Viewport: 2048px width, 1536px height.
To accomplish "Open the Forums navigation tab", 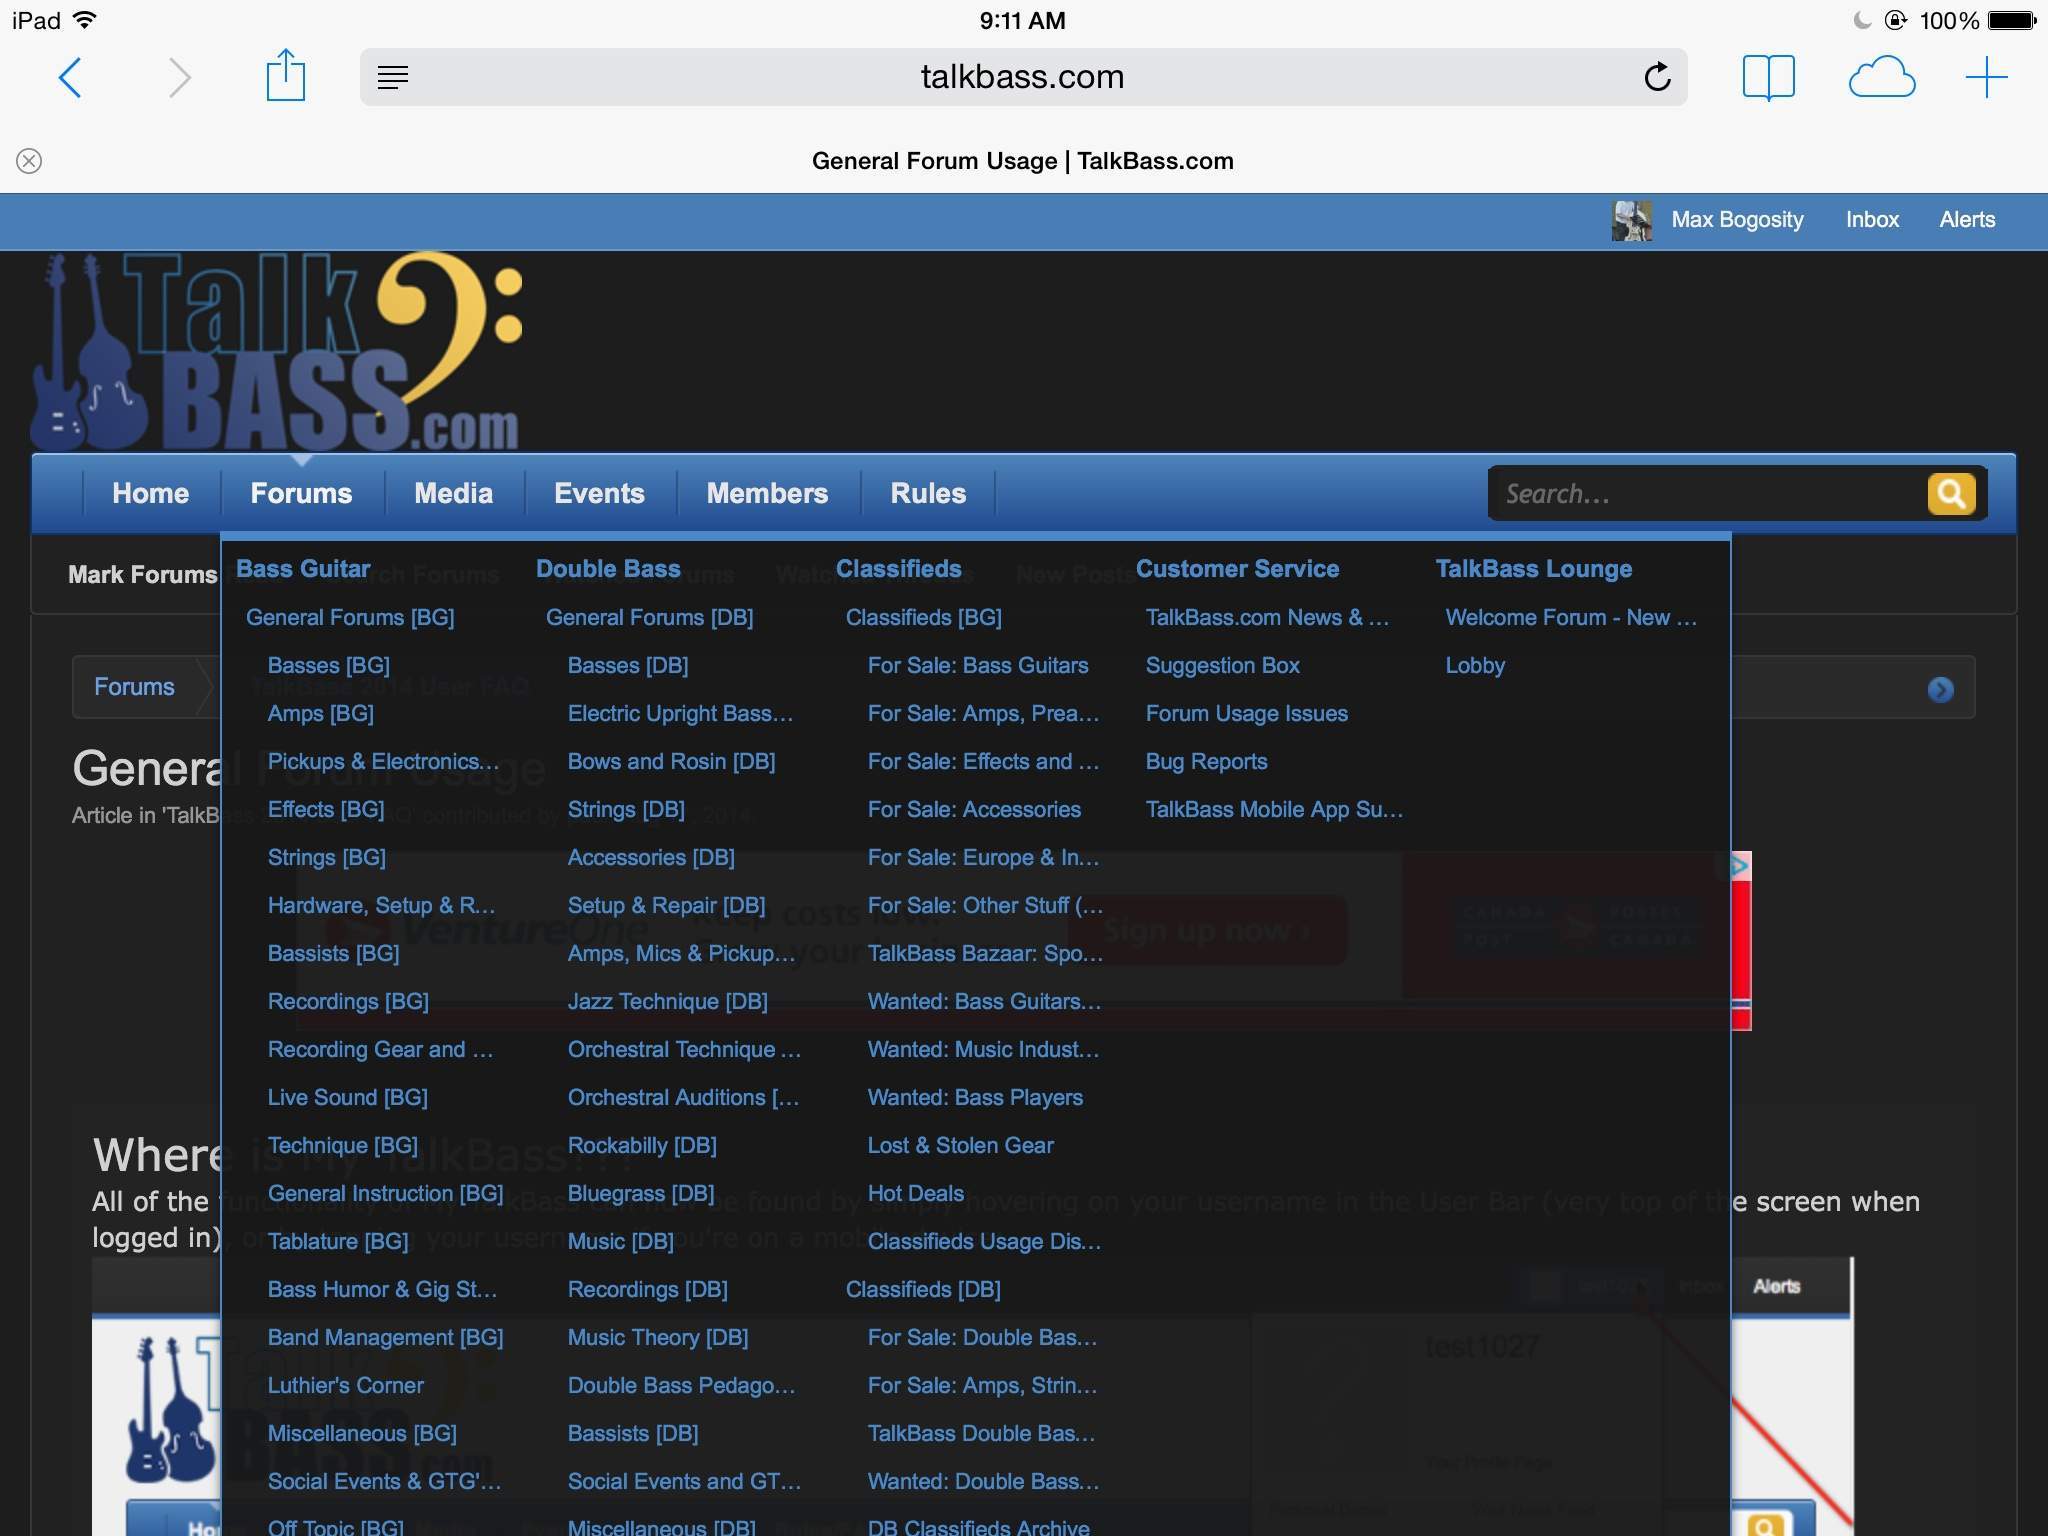I will [301, 493].
